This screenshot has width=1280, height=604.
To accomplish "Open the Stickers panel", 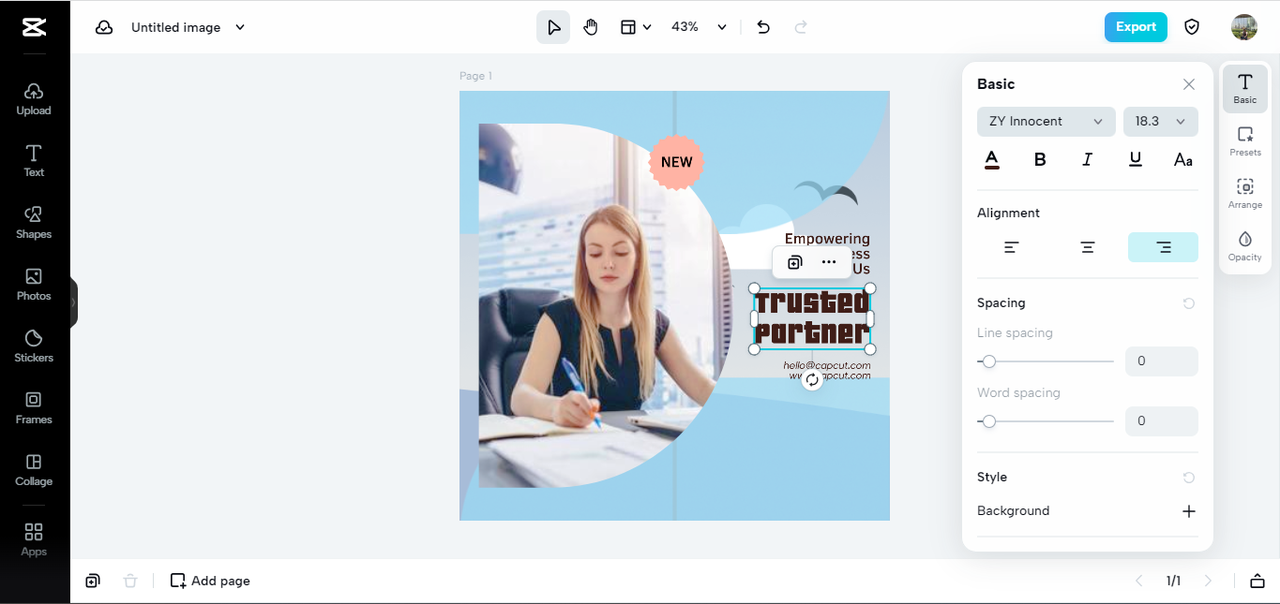I will click(34, 346).
